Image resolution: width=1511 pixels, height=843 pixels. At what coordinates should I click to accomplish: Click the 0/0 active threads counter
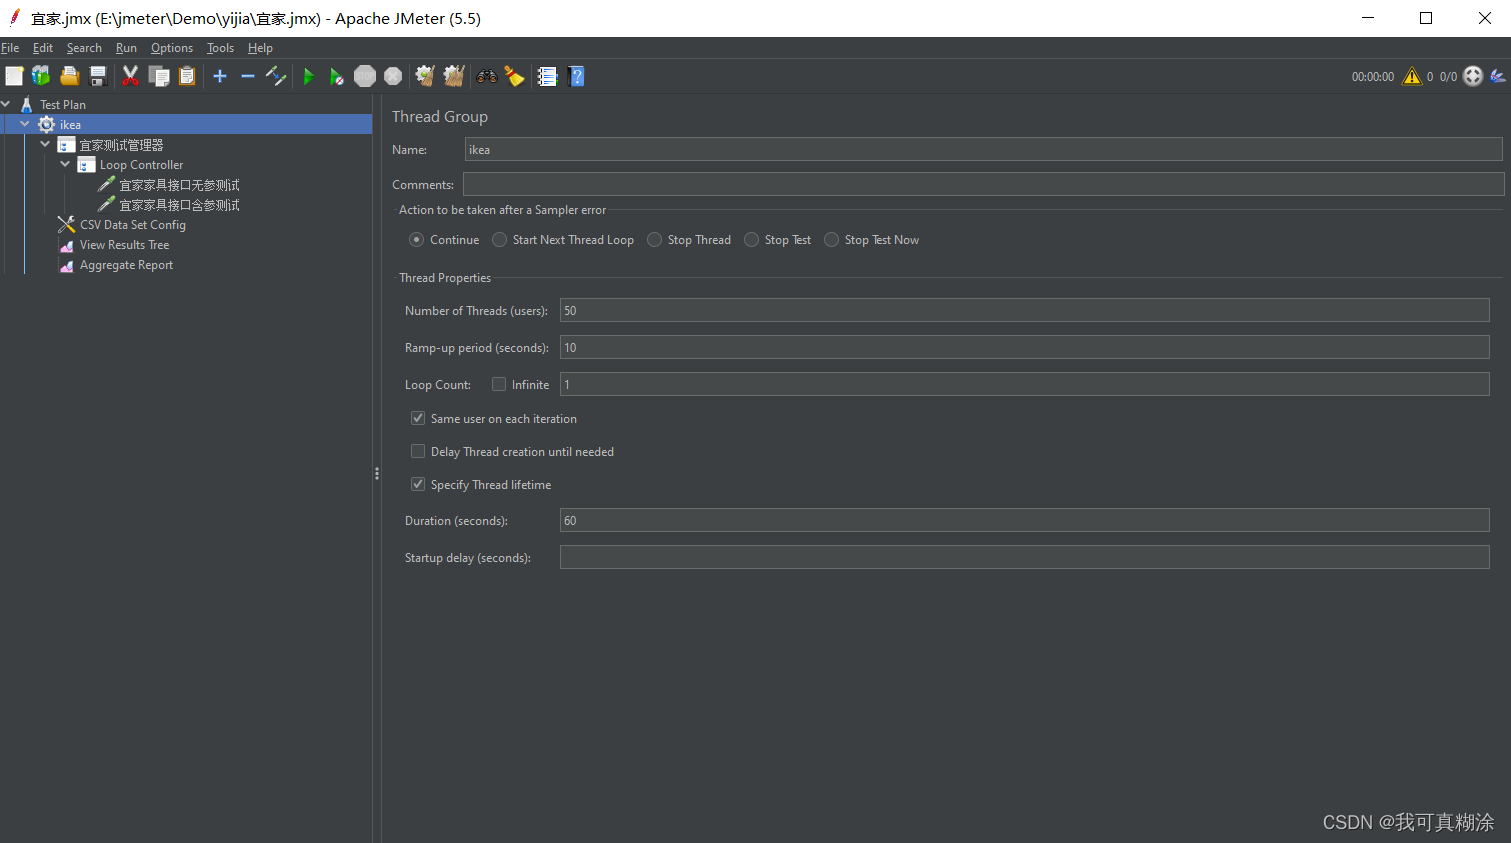1448,76
